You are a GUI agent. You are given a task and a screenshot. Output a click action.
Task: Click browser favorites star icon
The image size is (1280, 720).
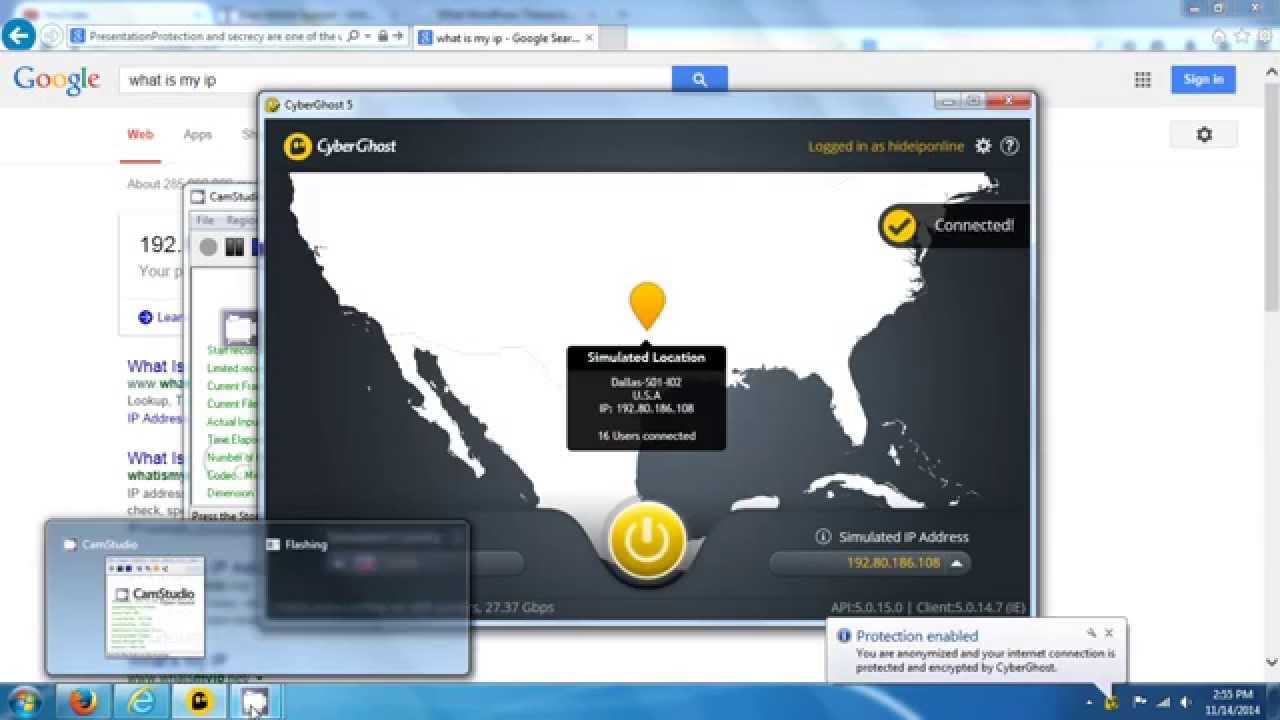point(1242,36)
